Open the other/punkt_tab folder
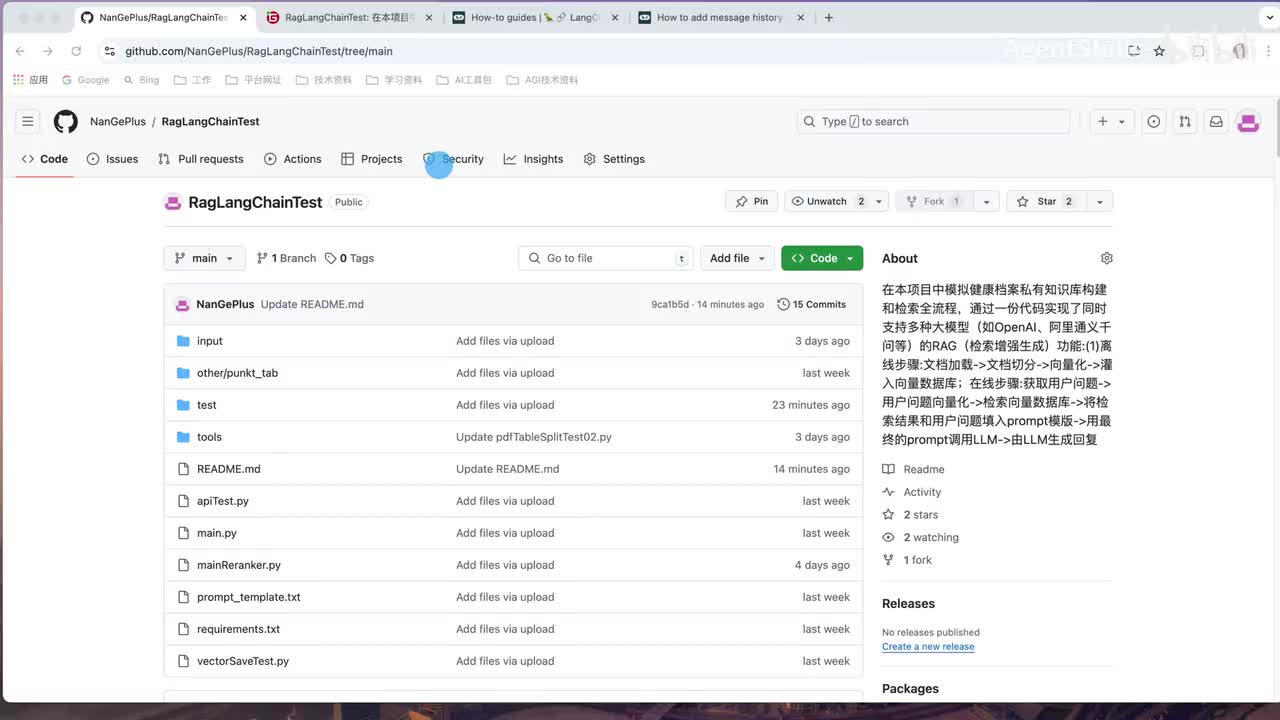This screenshot has width=1280, height=720. 237,373
